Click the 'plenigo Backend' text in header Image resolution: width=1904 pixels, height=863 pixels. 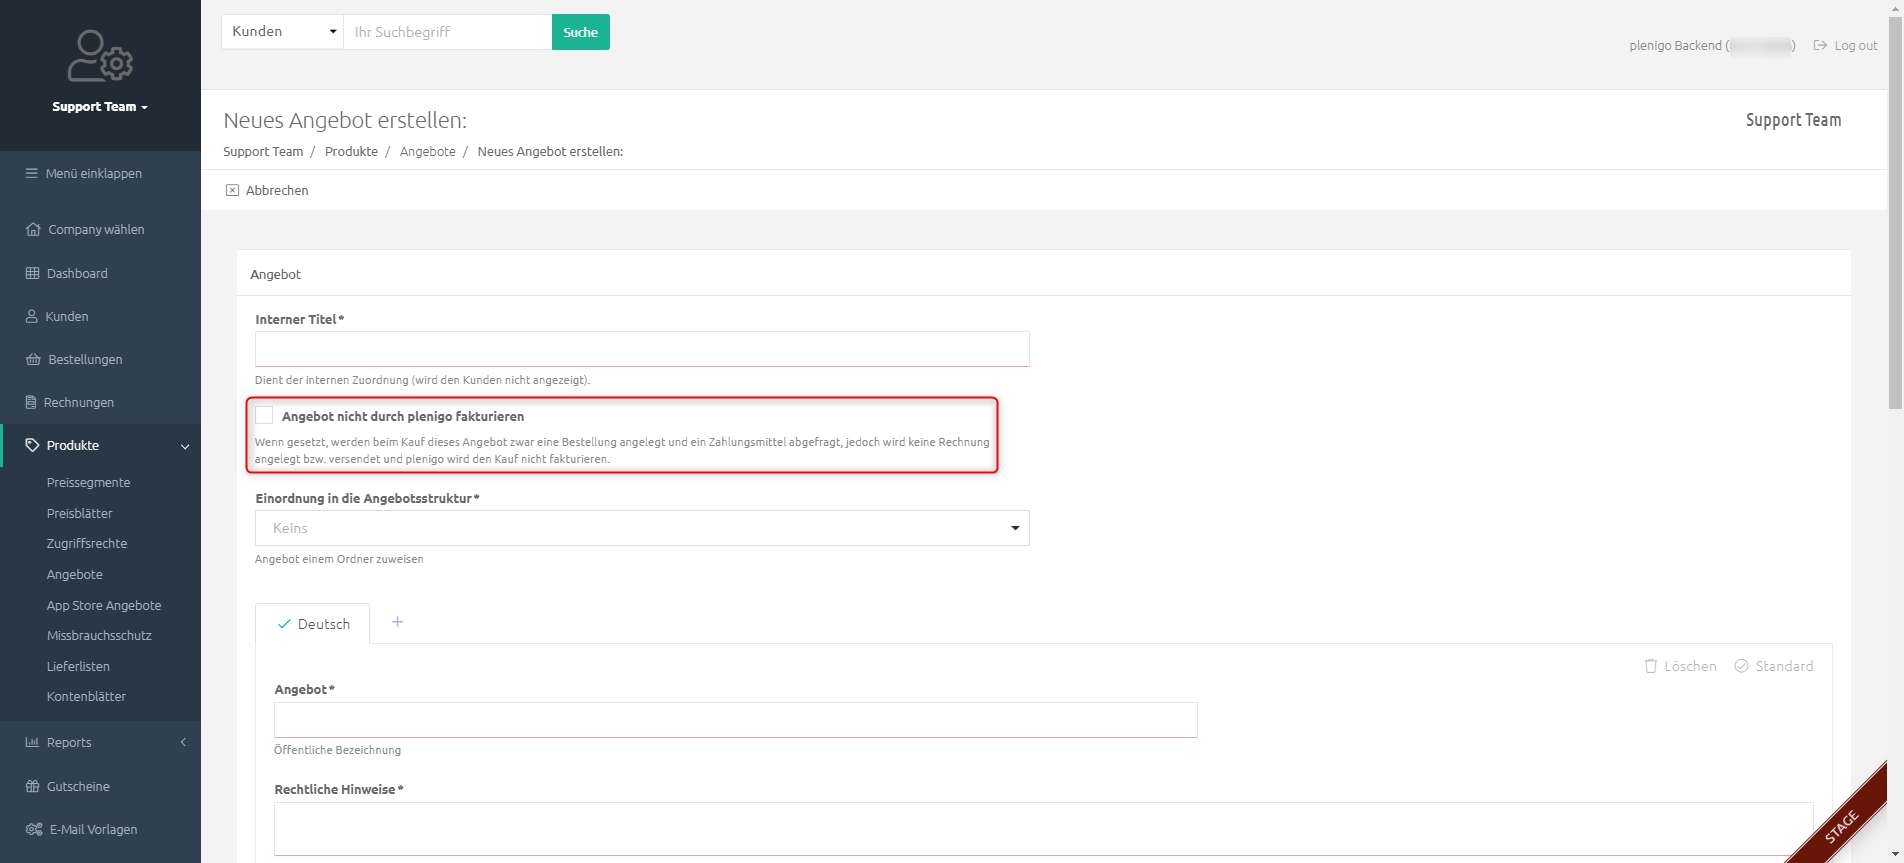pos(1675,45)
